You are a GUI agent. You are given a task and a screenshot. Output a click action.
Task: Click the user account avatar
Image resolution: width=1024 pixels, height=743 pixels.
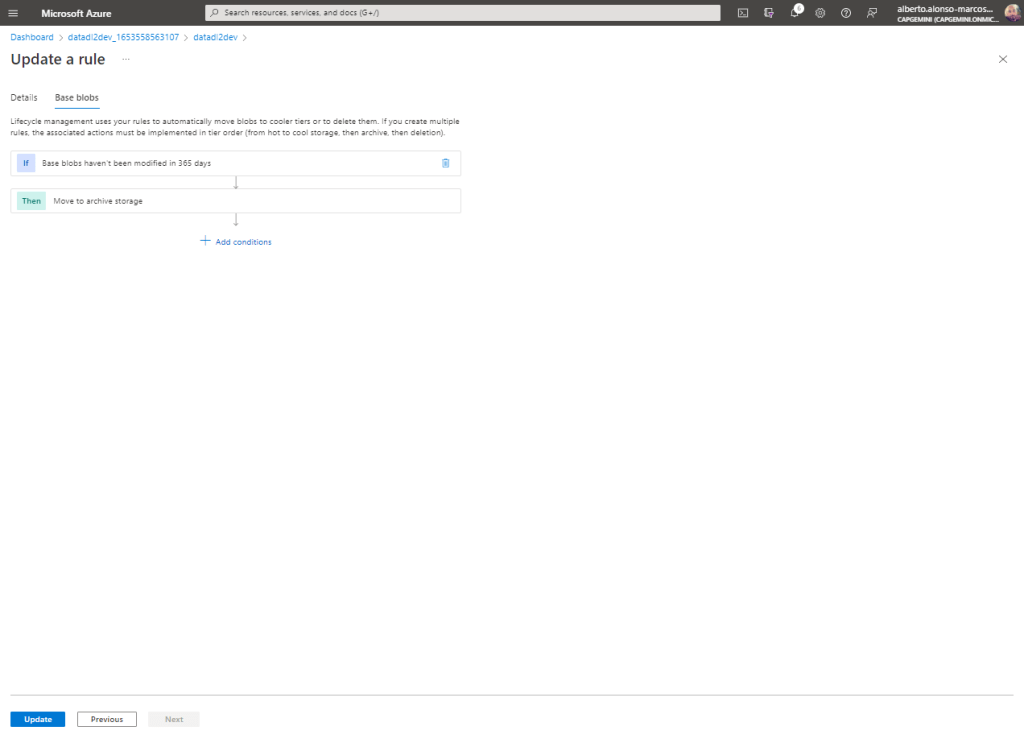coord(1011,13)
